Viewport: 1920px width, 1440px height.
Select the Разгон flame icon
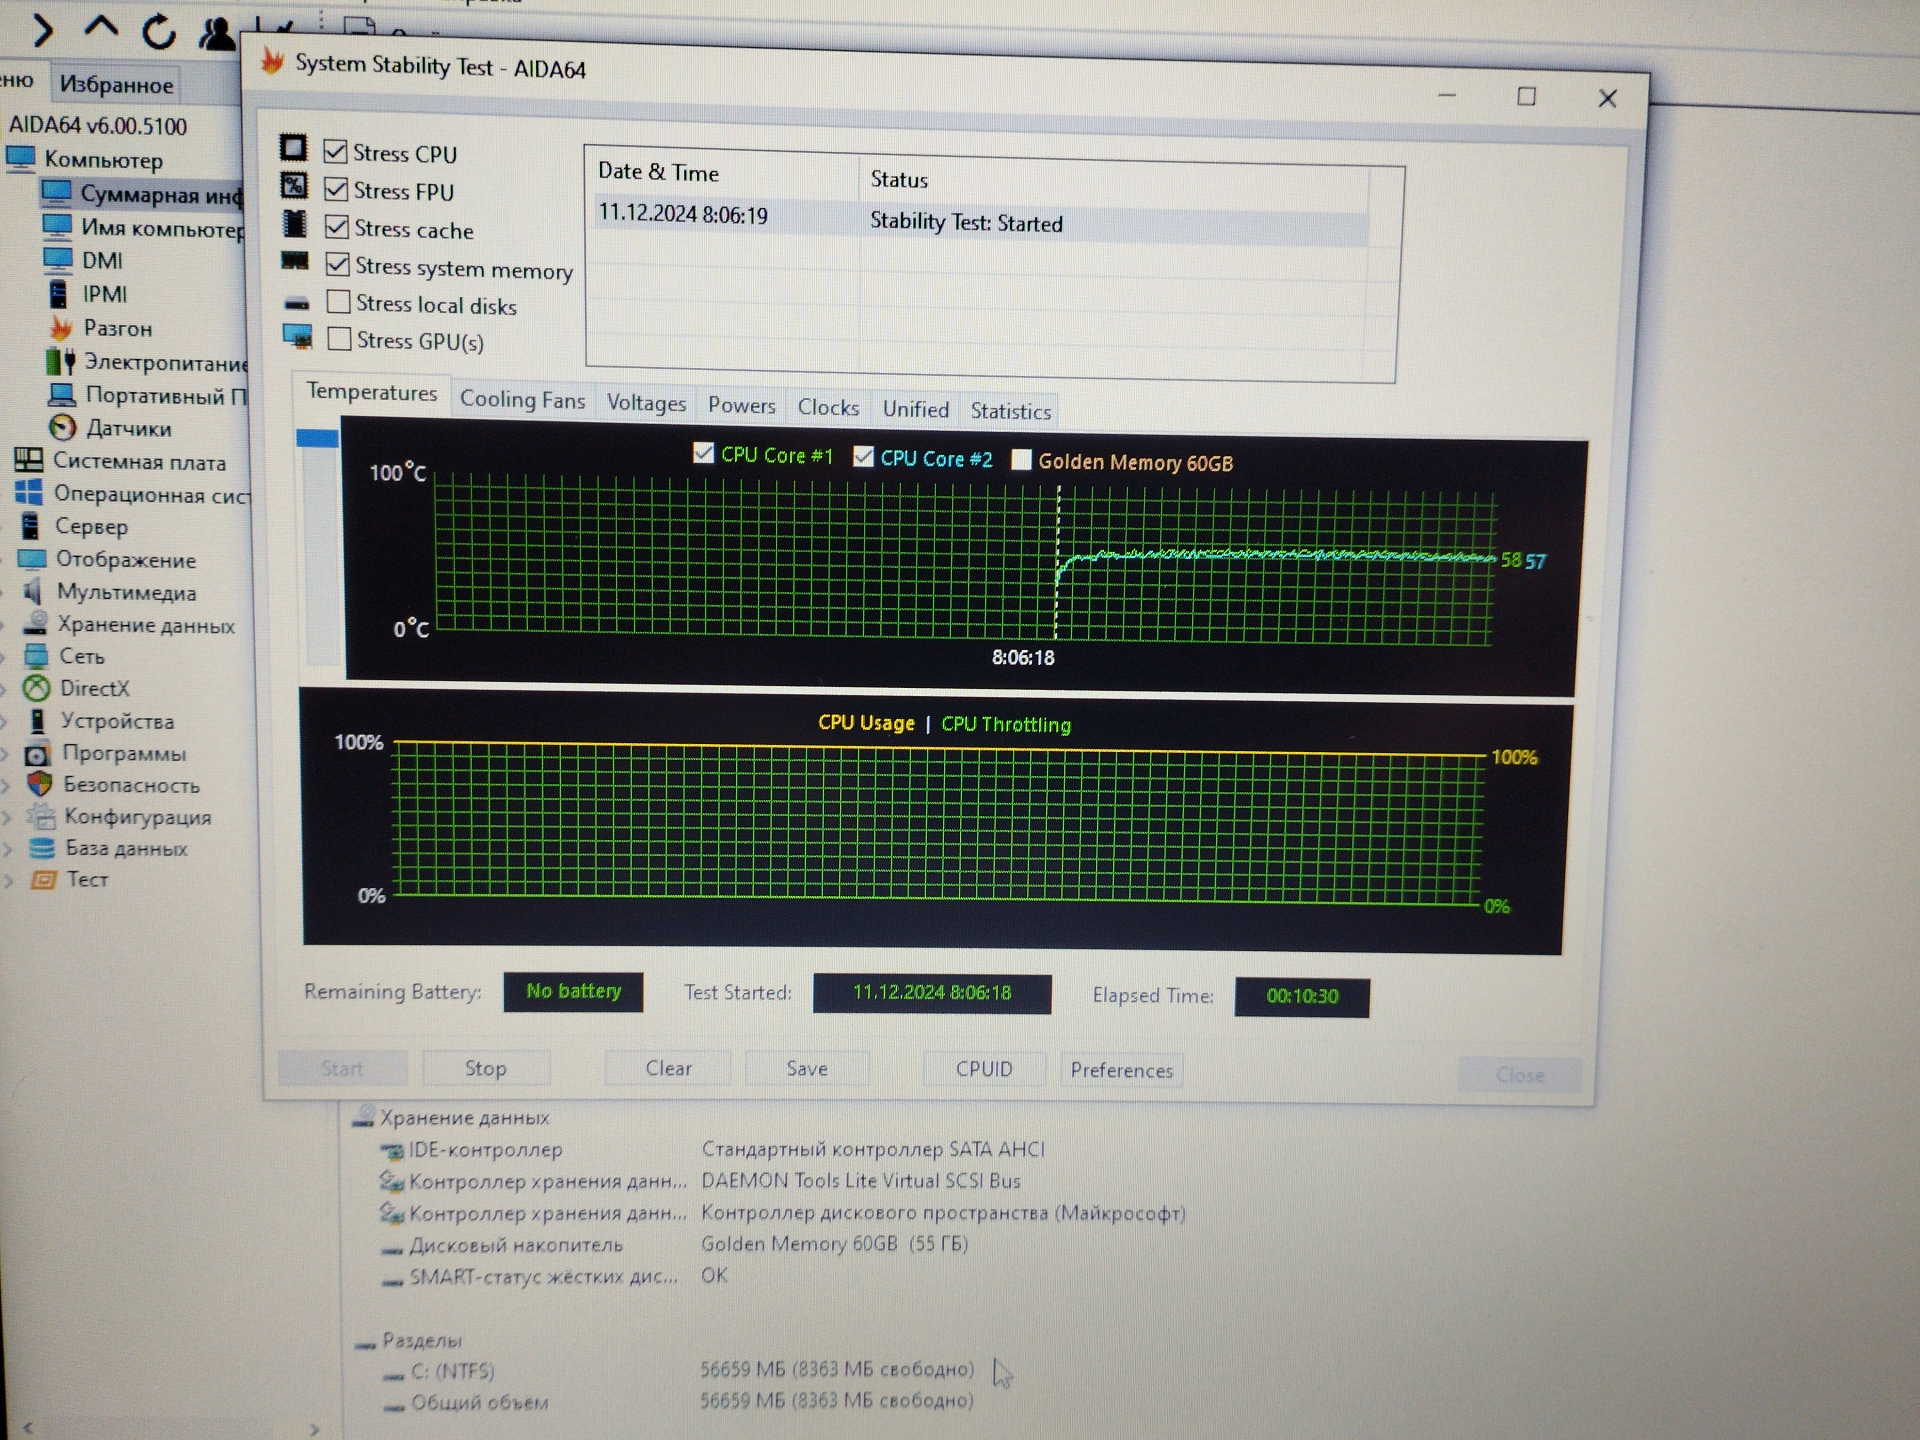coord(60,327)
